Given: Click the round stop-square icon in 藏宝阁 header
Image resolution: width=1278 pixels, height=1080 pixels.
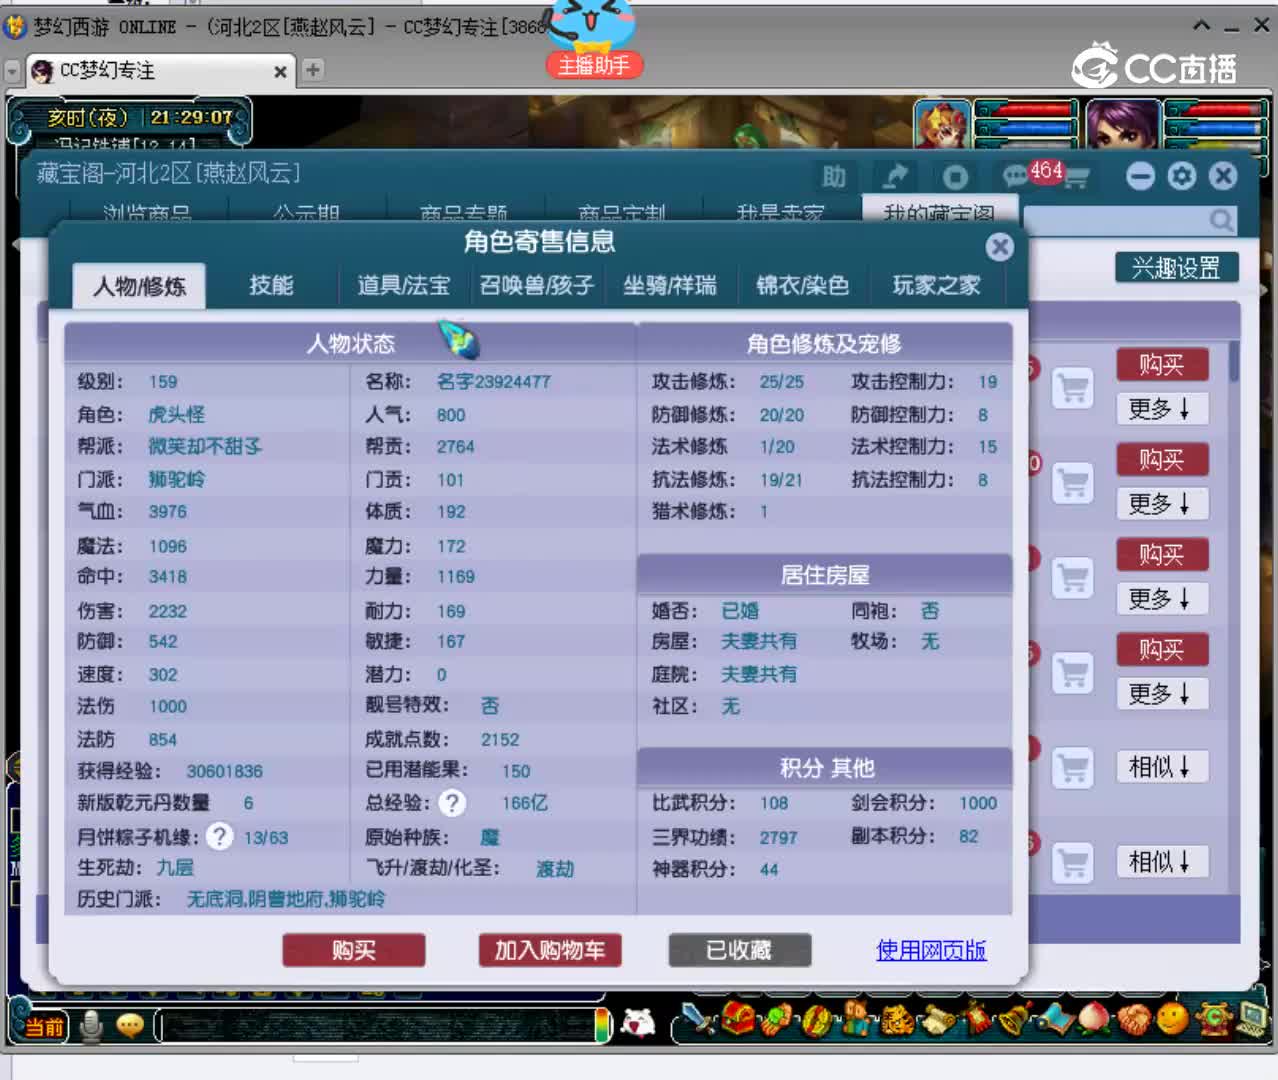Looking at the screenshot, I should (x=955, y=177).
